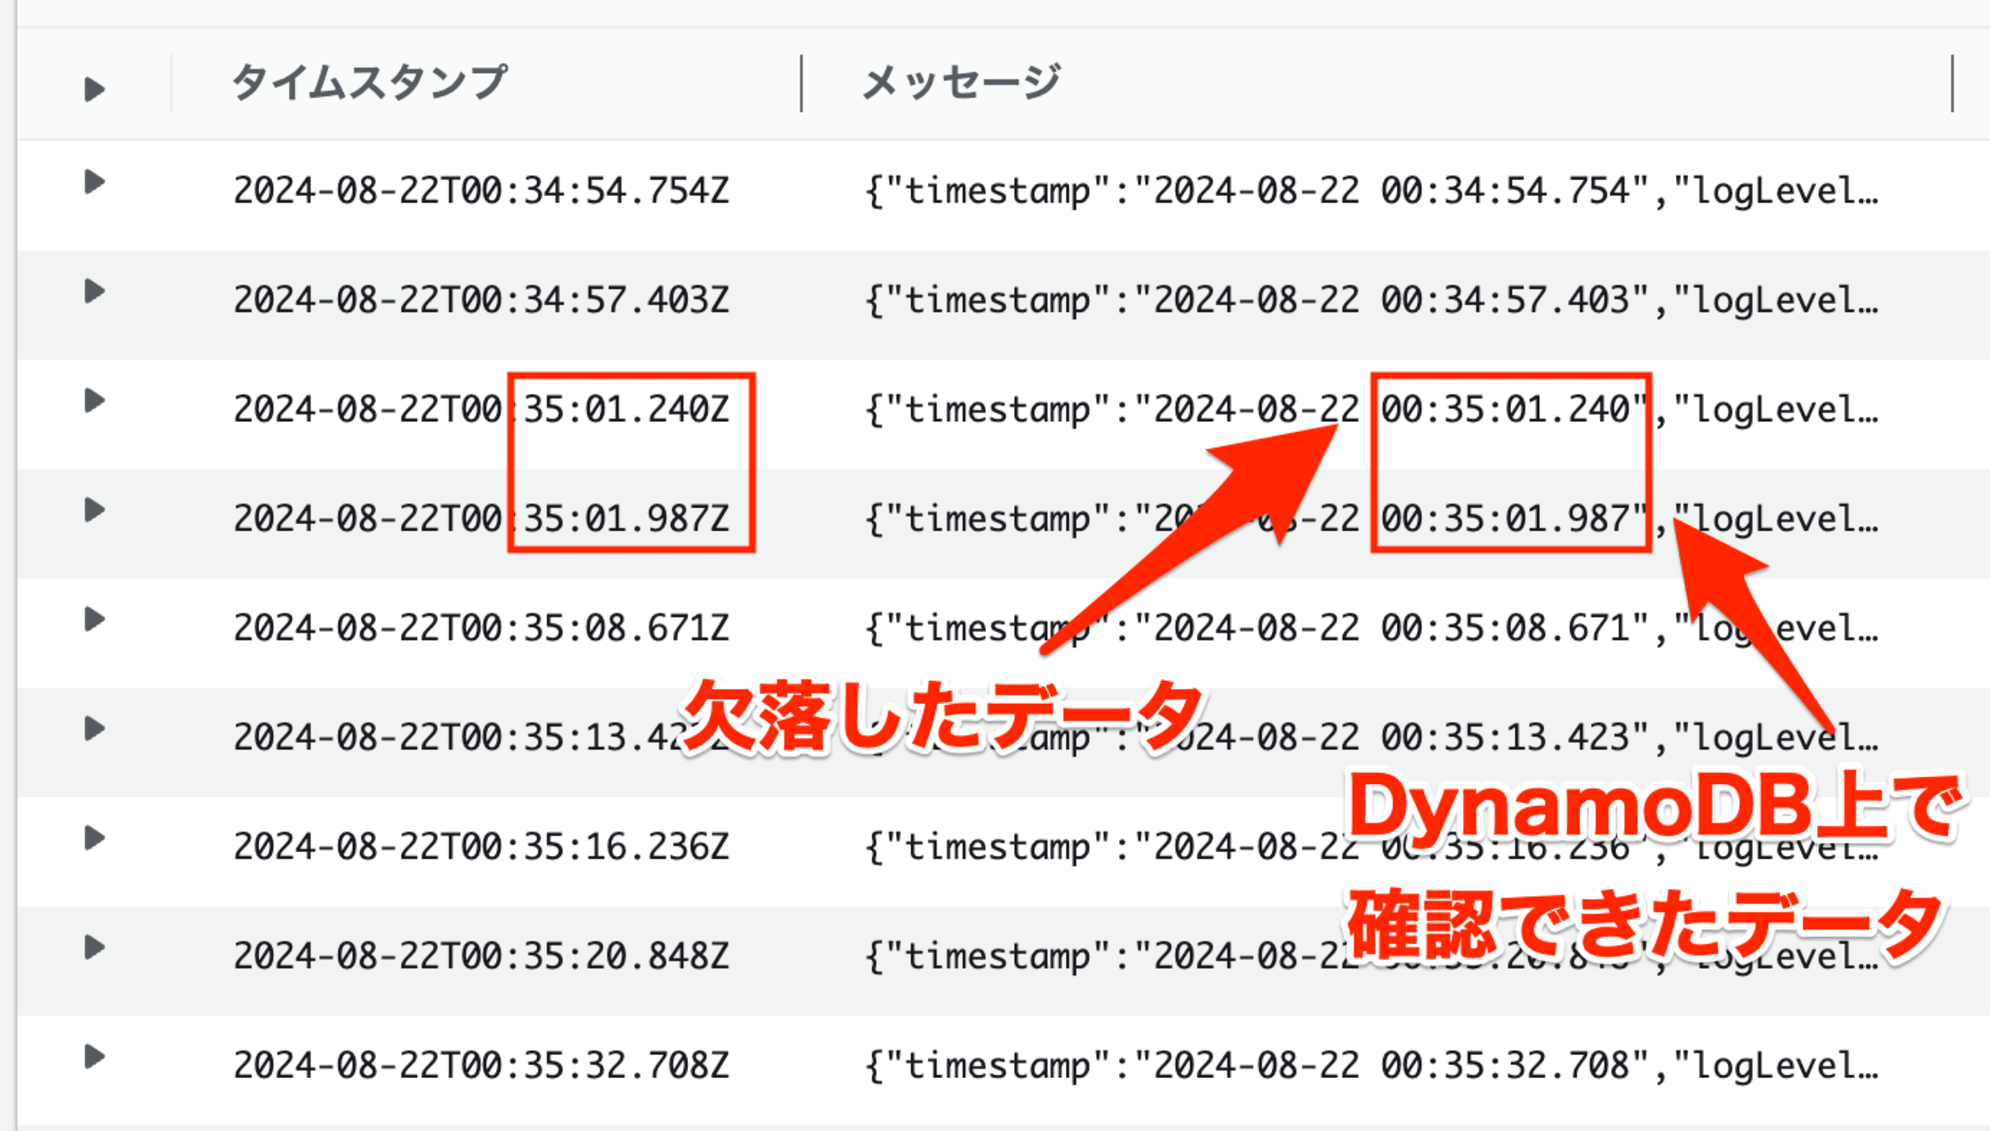This screenshot has width=2000, height=1131.
Task: Expand the 00:35:20.848Z log row
Action: pyautogui.click(x=94, y=947)
